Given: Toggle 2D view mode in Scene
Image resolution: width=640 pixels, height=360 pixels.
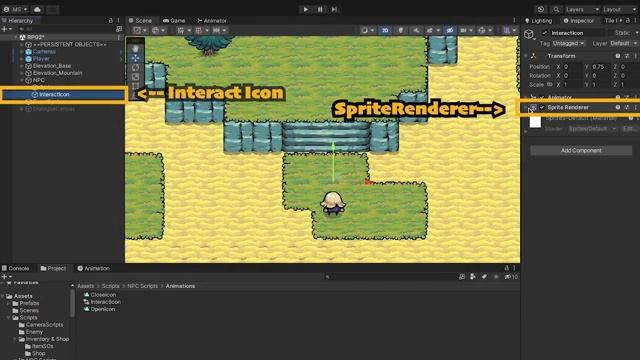Looking at the screenshot, I should pyautogui.click(x=384, y=30).
